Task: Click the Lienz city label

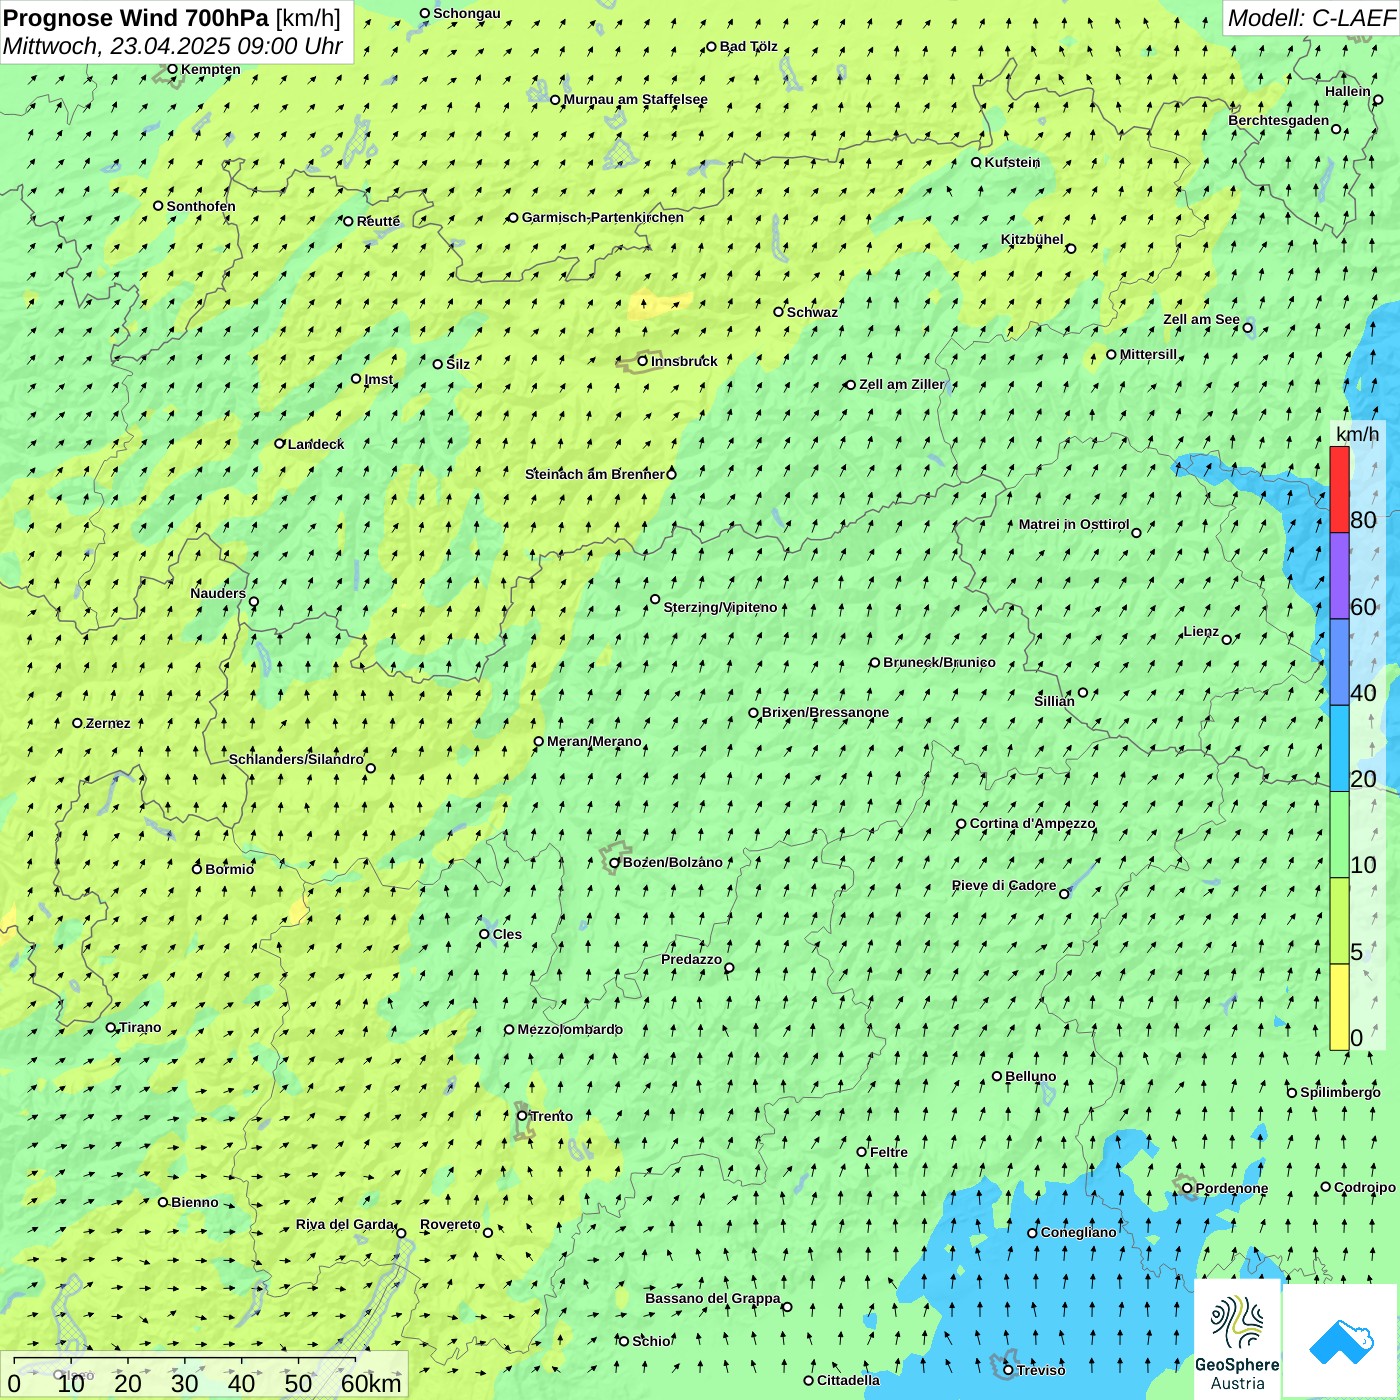Action: tap(1201, 631)
